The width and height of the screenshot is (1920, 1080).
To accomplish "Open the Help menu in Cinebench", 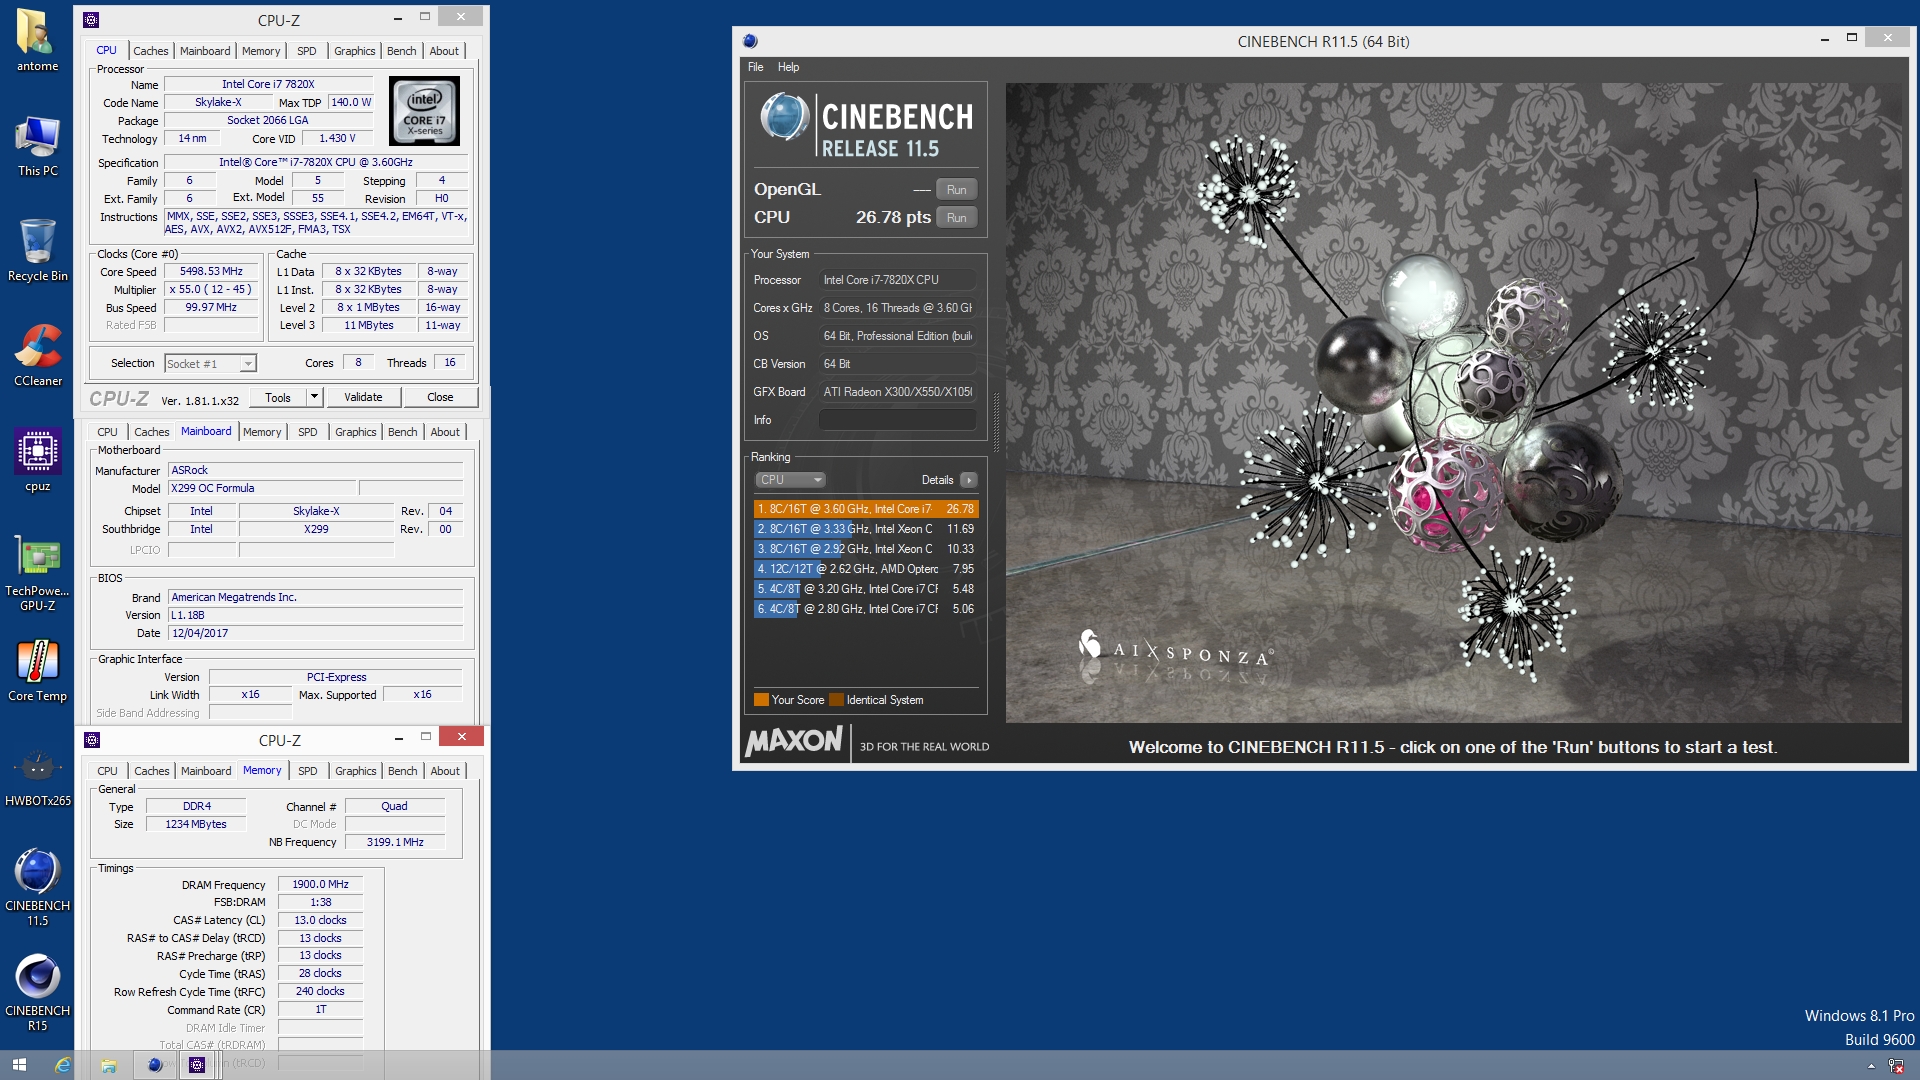I will point(789,67).
